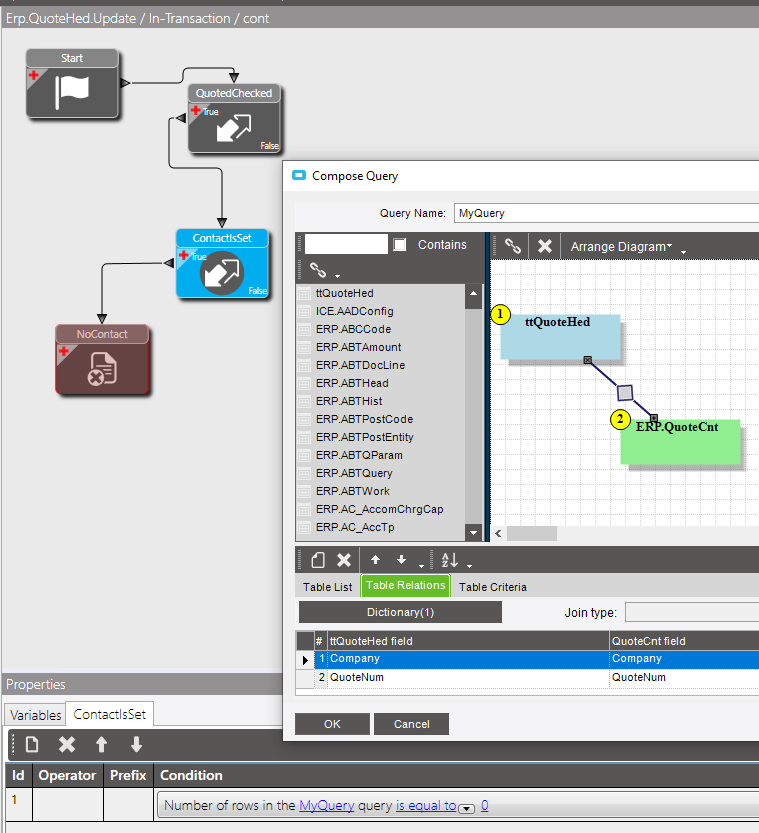
Task: Click the 0 value link in condition
Action: (x=484, y=805)
